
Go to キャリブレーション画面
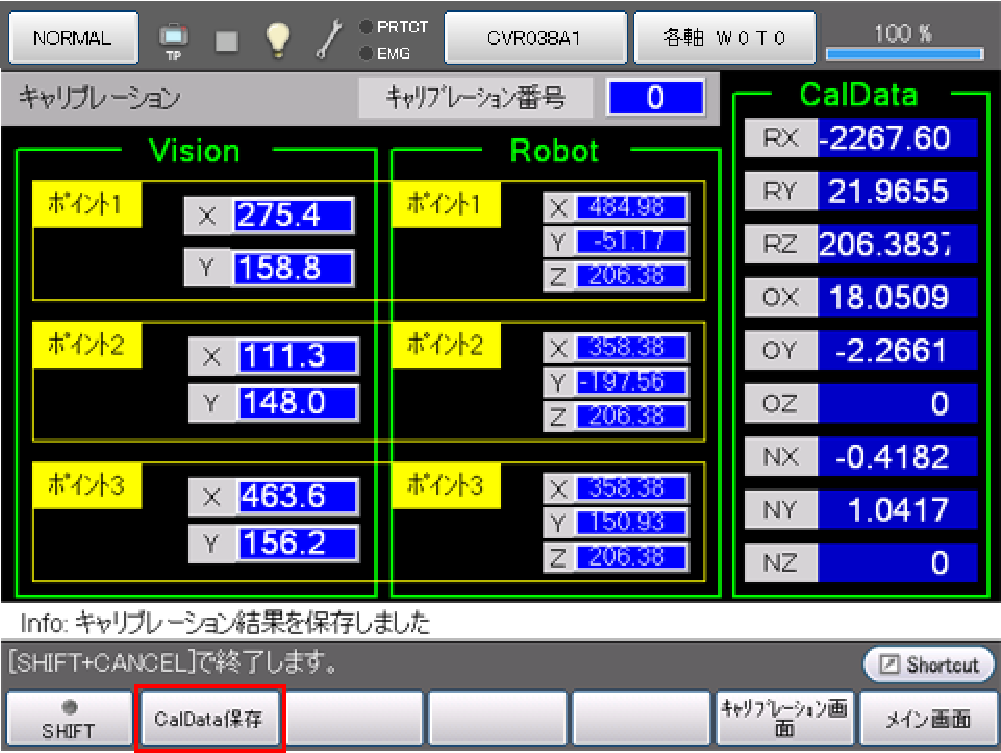(783, 718)
